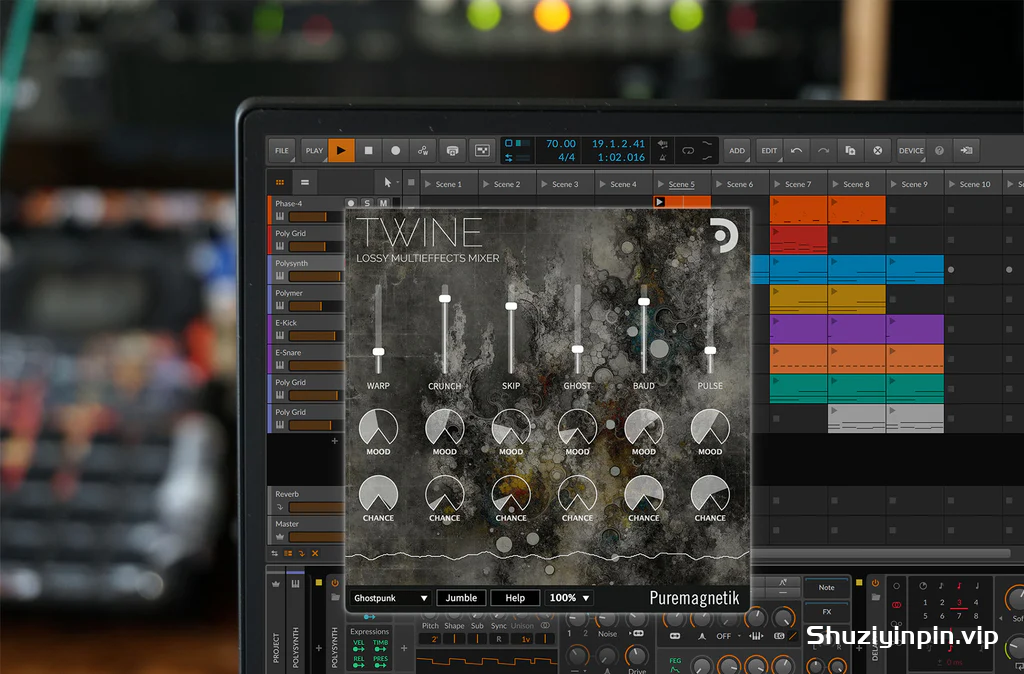Toggle the metronome icon
The width and height of the screenshot is (1024, 674).
point(663,157)
